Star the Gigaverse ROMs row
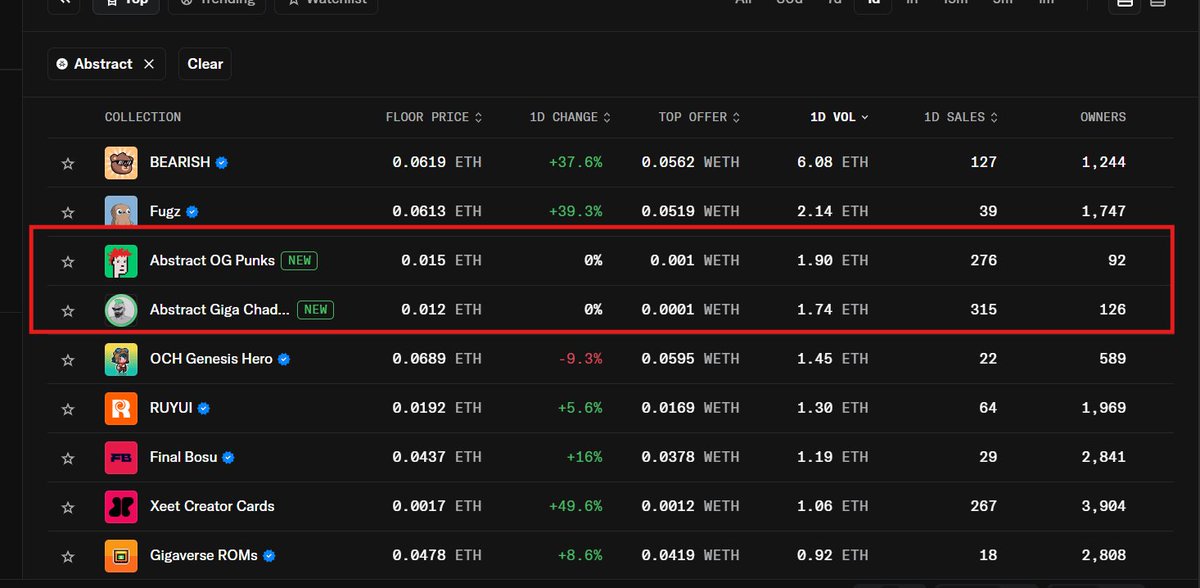1200x588 pixels. pos(68,555)
